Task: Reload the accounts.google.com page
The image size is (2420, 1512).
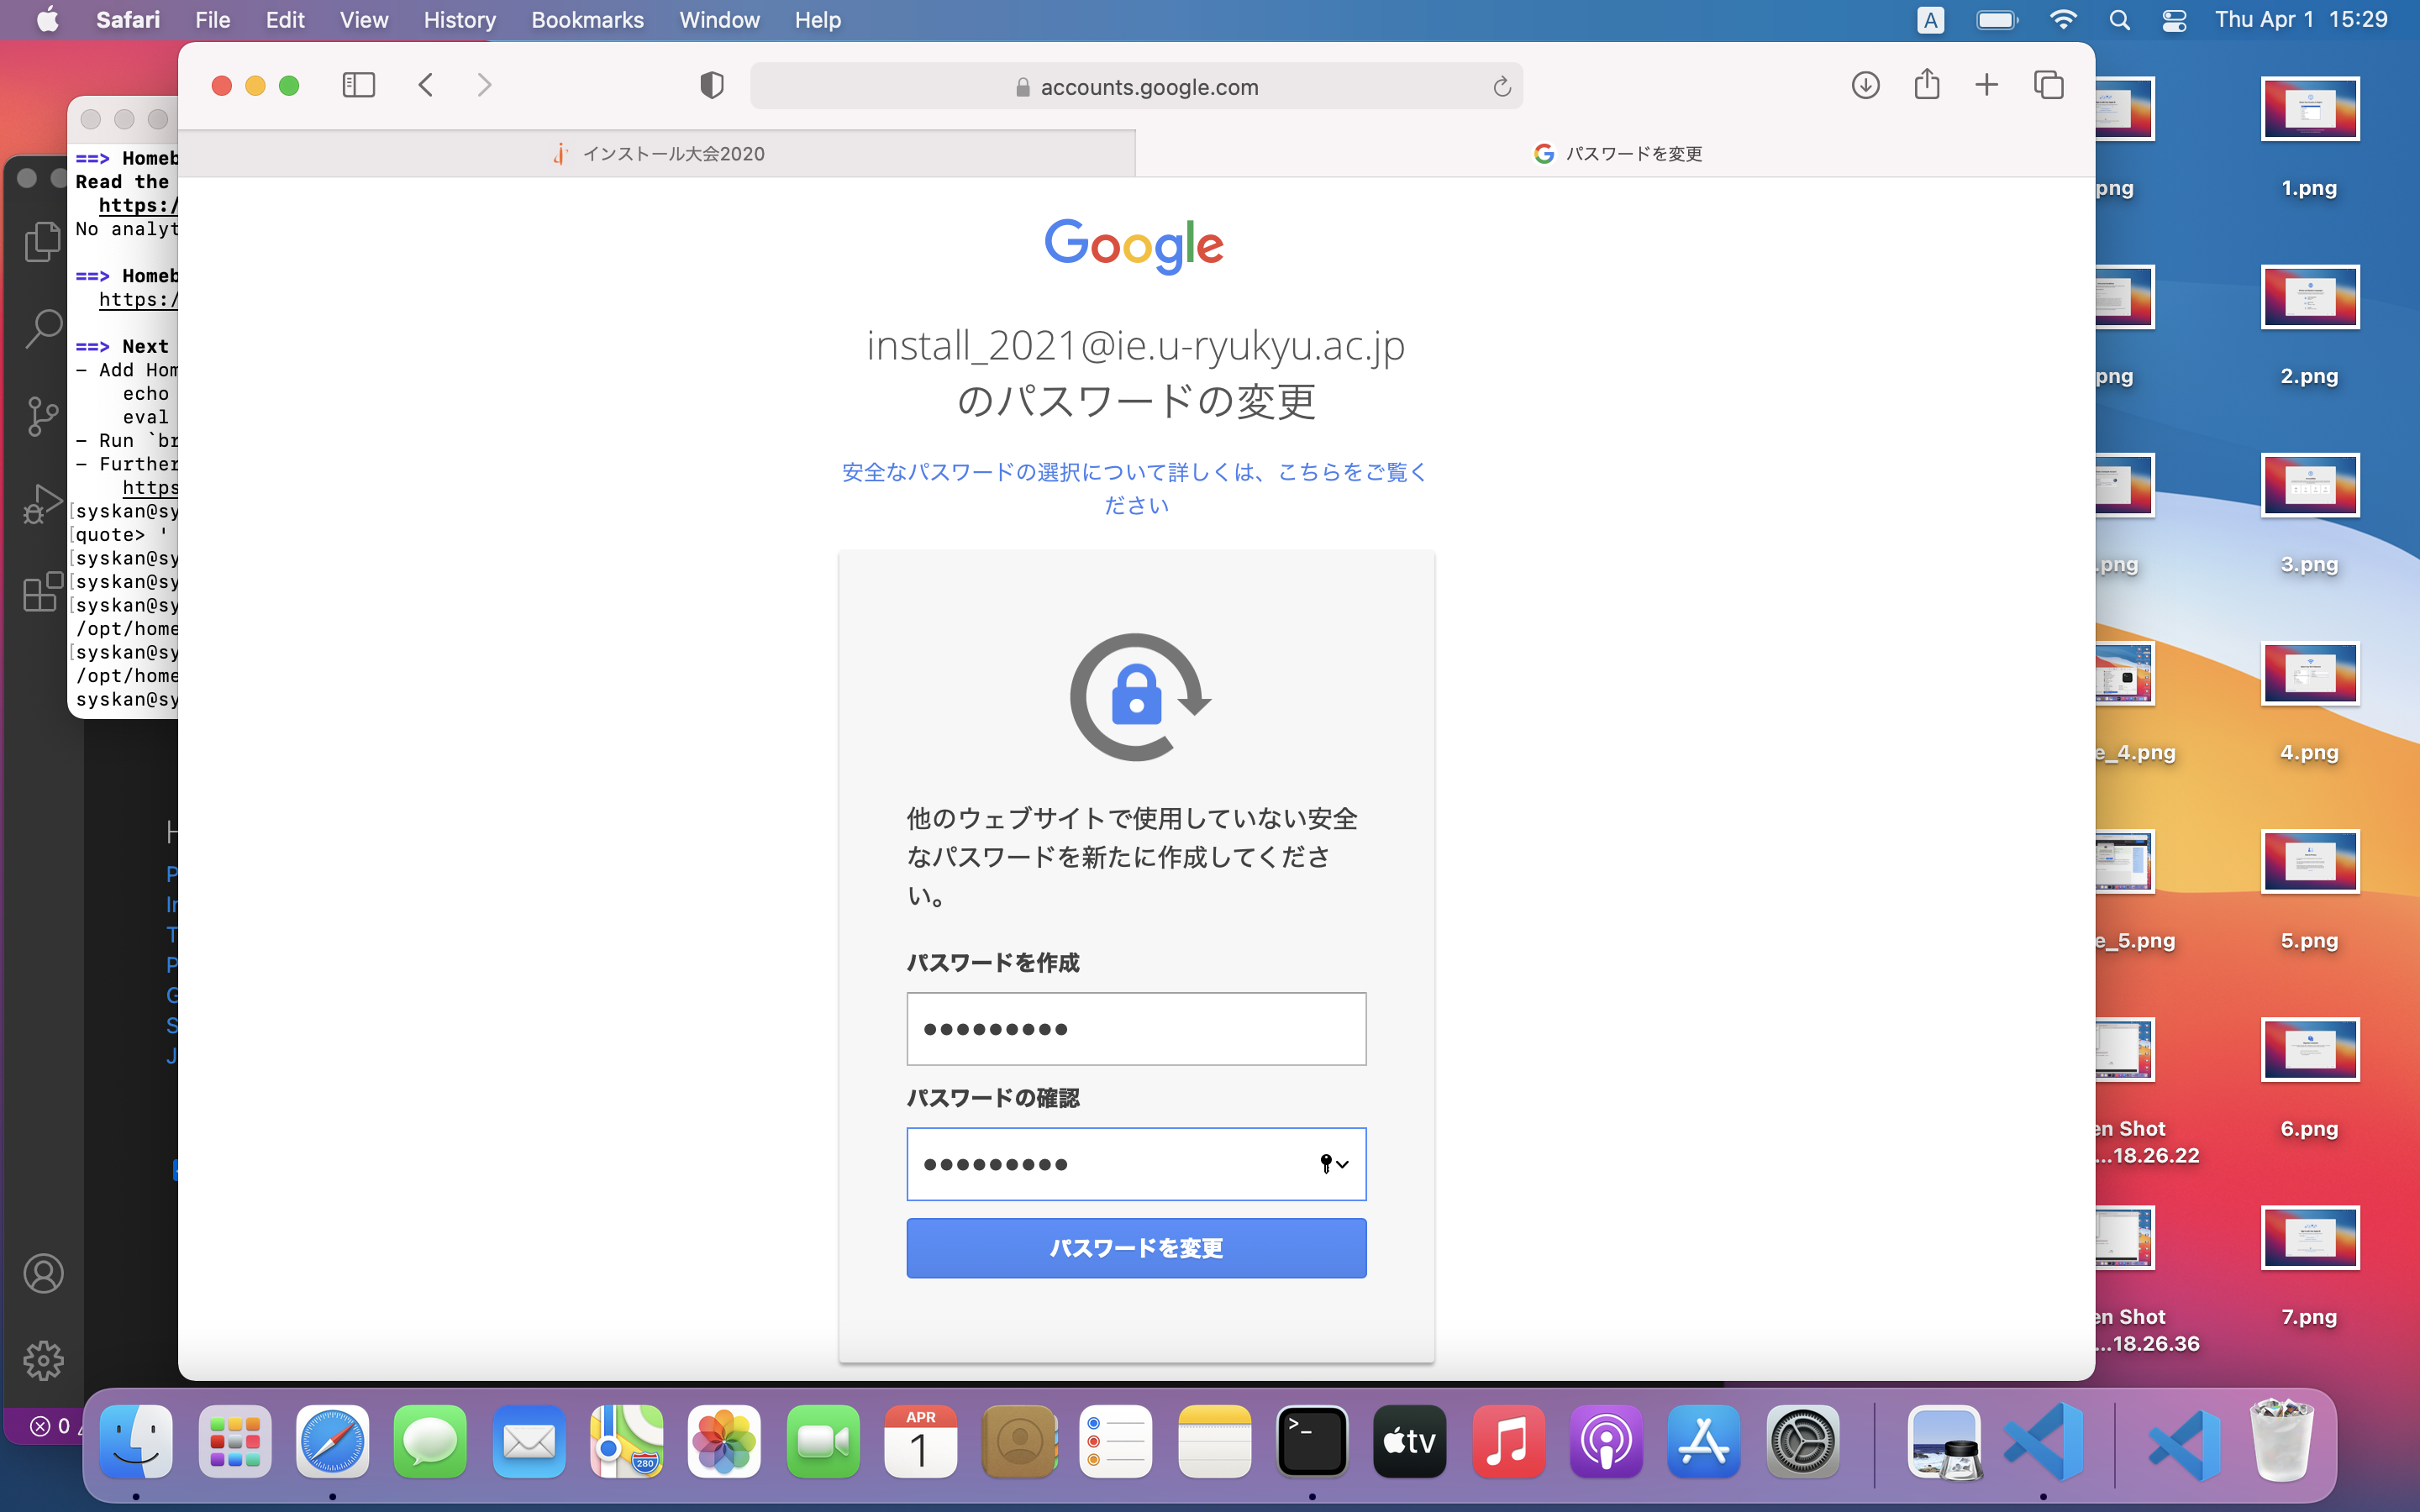Action: tap(1501, 87)
